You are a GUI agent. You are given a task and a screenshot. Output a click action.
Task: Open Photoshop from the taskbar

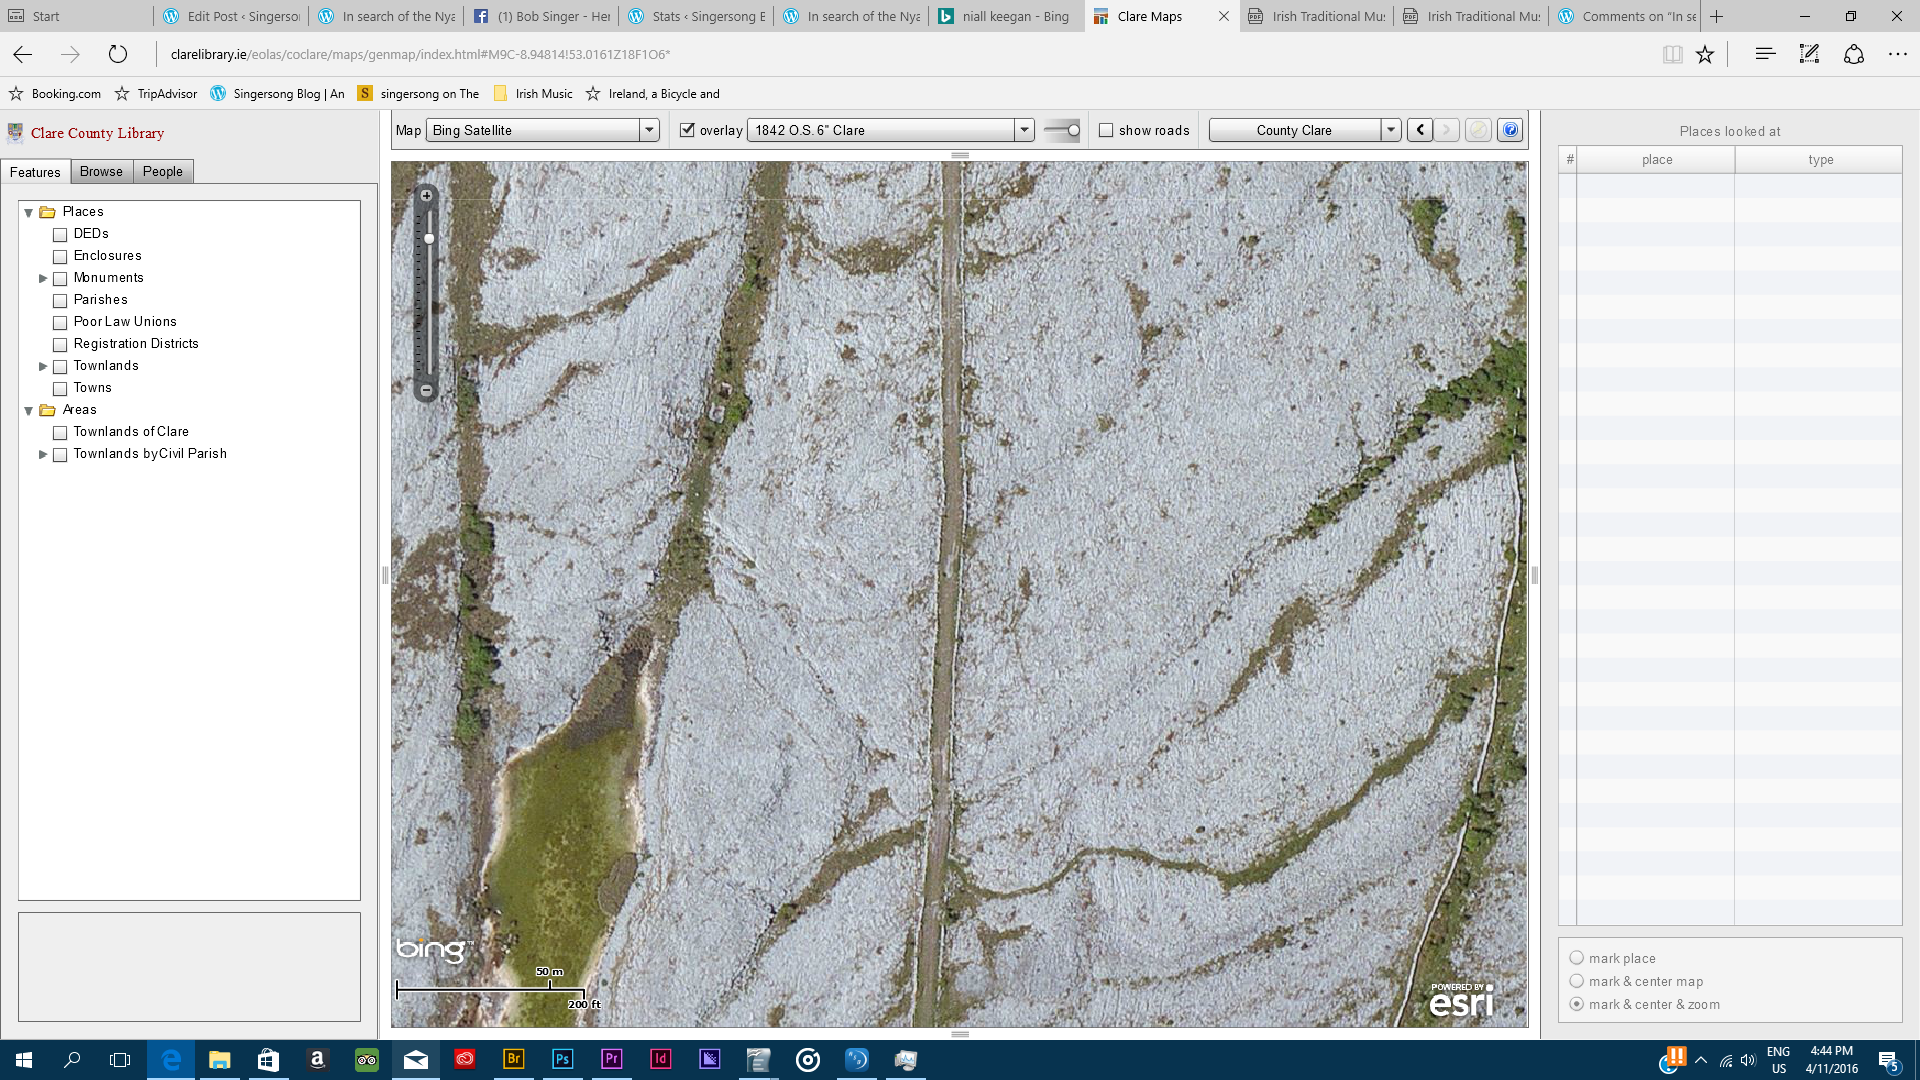[562, 1059]
